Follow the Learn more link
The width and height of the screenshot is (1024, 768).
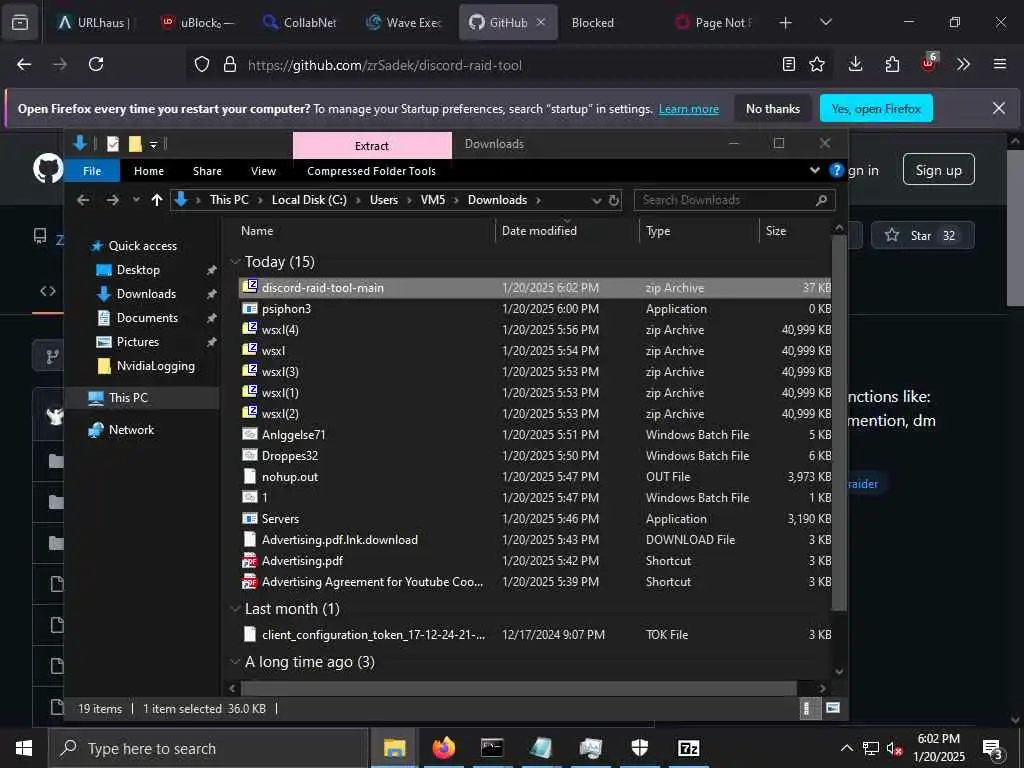689,109
